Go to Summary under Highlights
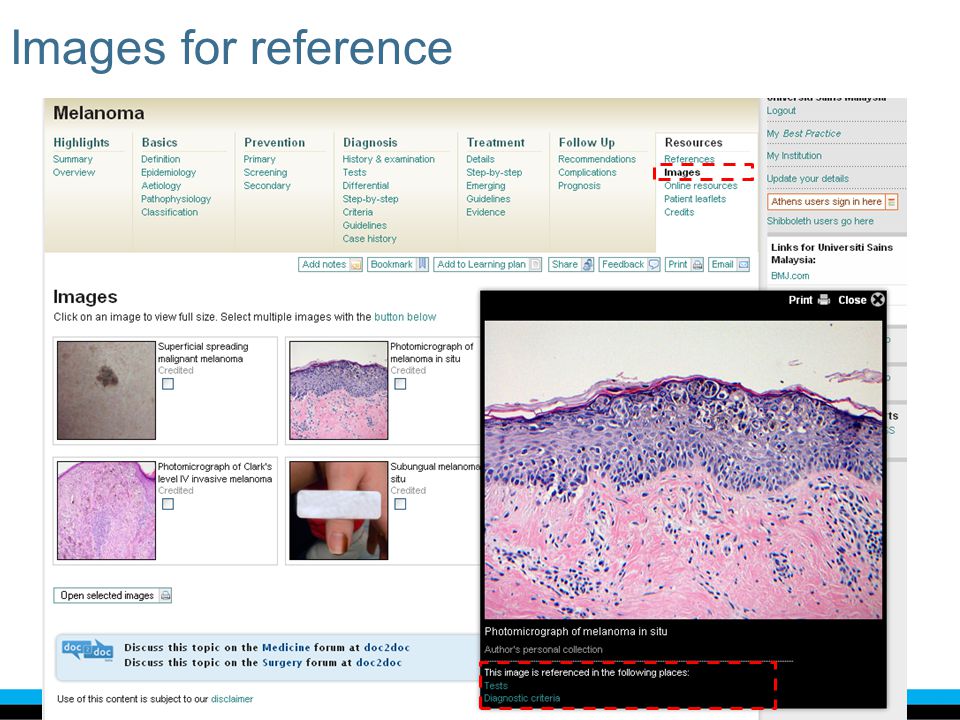This screenshot has height=720, width=960. coord(73,159)
